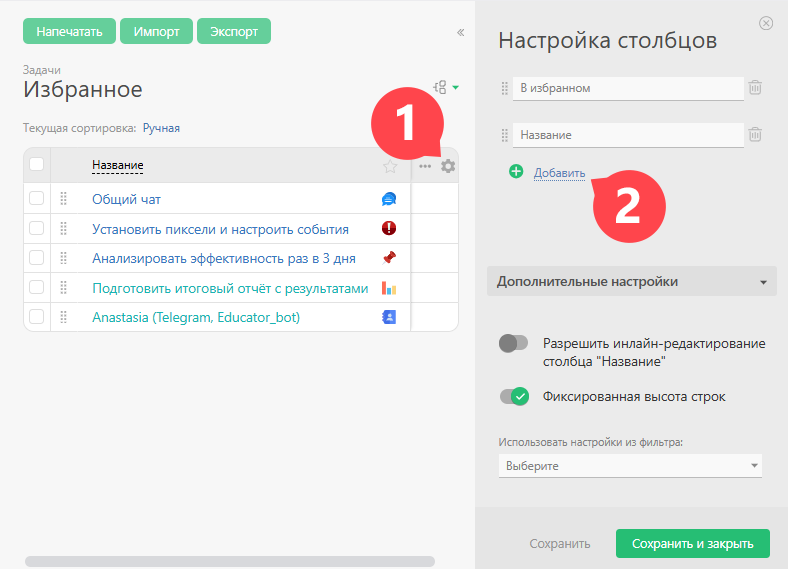This screenshot has height=569, width=788.
Task: Disable Фиксированная высота строк toggle
Action: [x=514, y=397]
